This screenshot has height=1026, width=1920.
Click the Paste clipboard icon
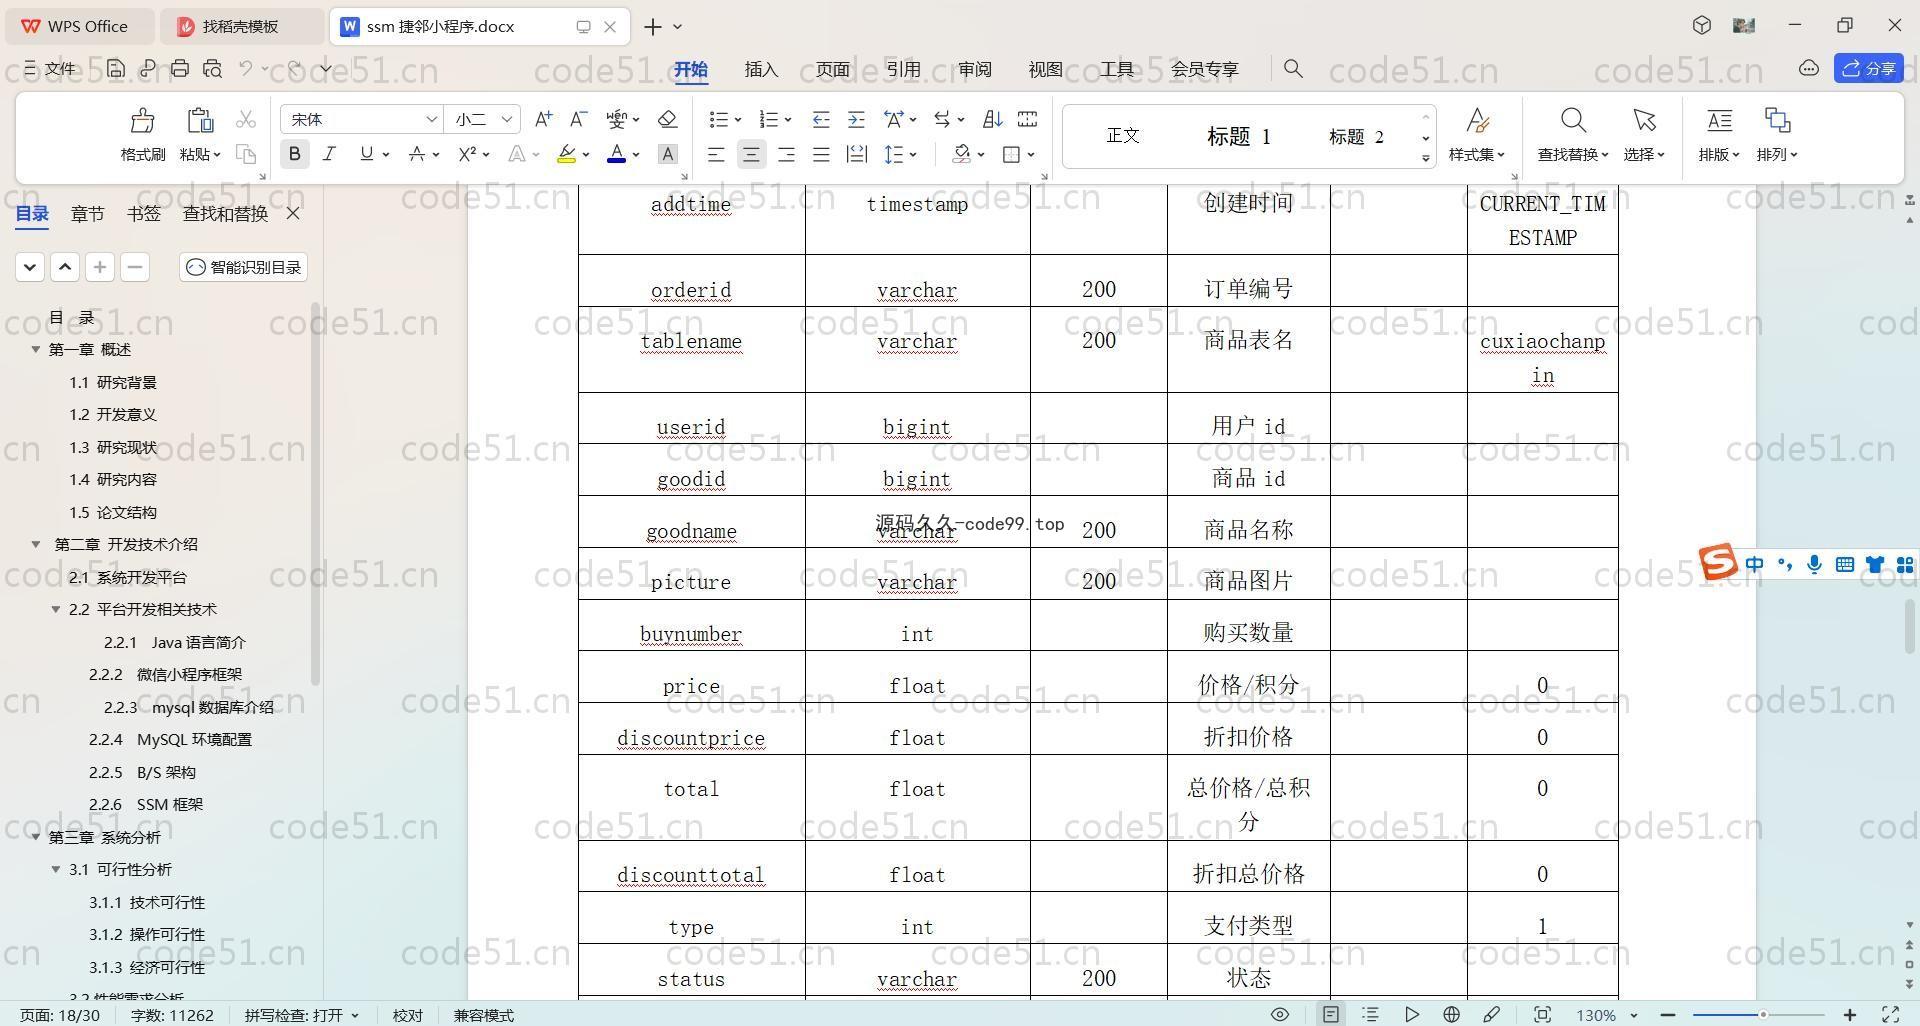tap(200, 121)
